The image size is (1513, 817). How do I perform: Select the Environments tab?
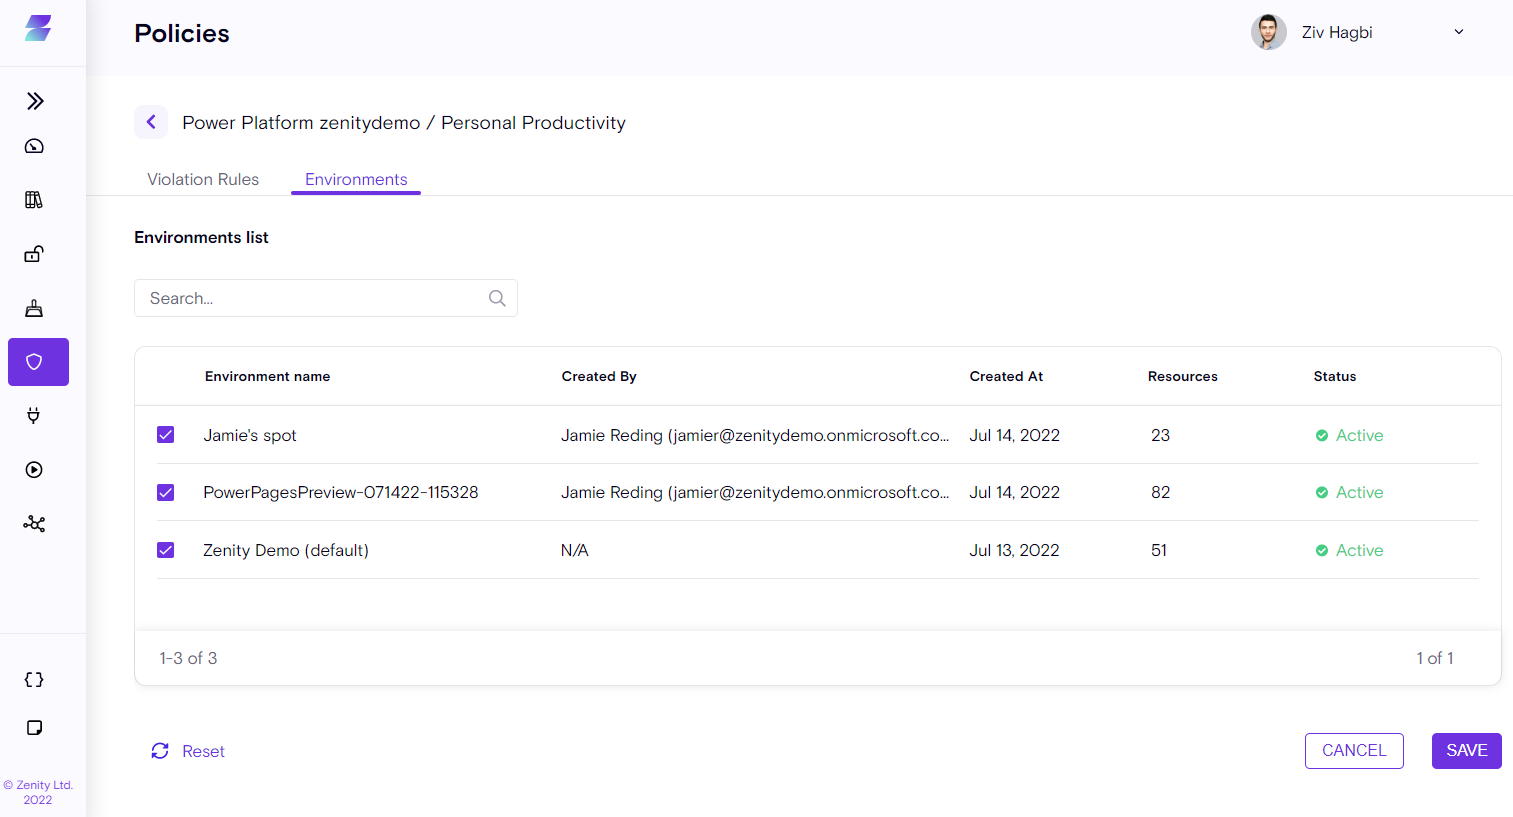[x=356, y=179]
